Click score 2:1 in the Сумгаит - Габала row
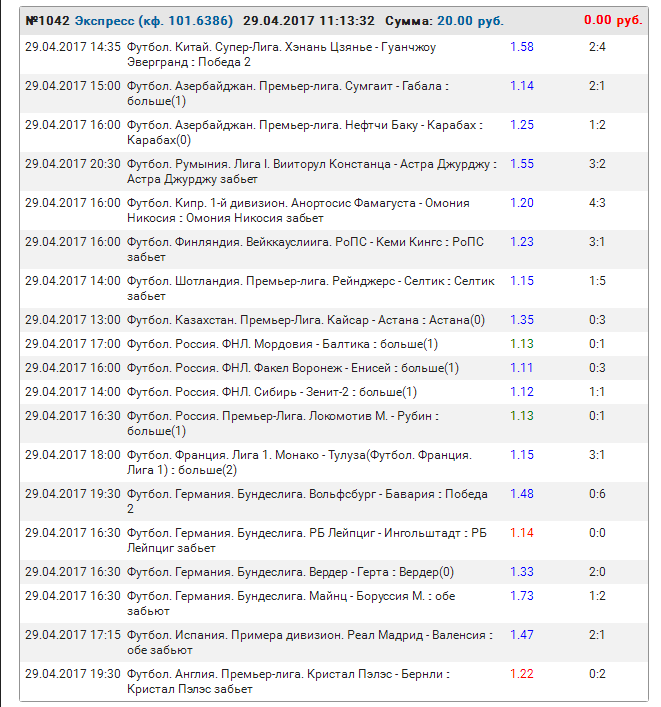661x707 pixels. pos(597,86)
